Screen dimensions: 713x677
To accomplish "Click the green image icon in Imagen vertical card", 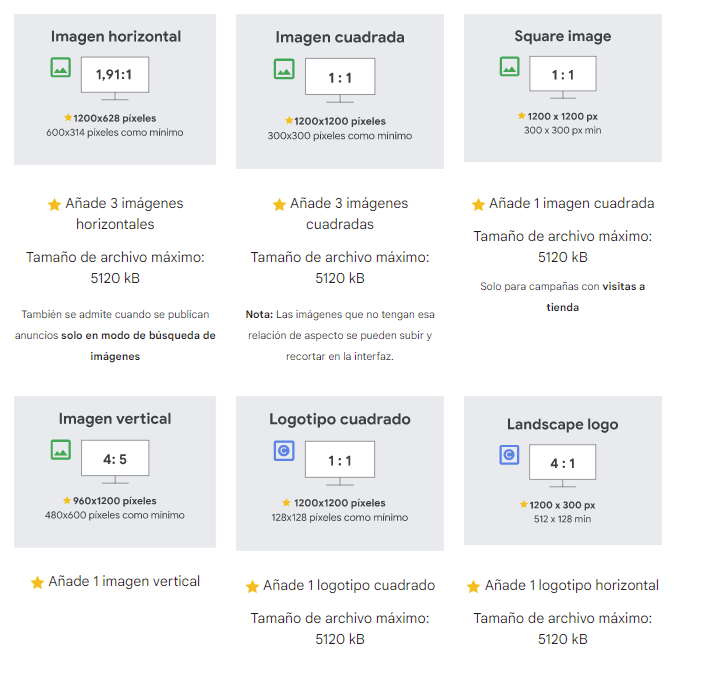I will click(61, 450).
